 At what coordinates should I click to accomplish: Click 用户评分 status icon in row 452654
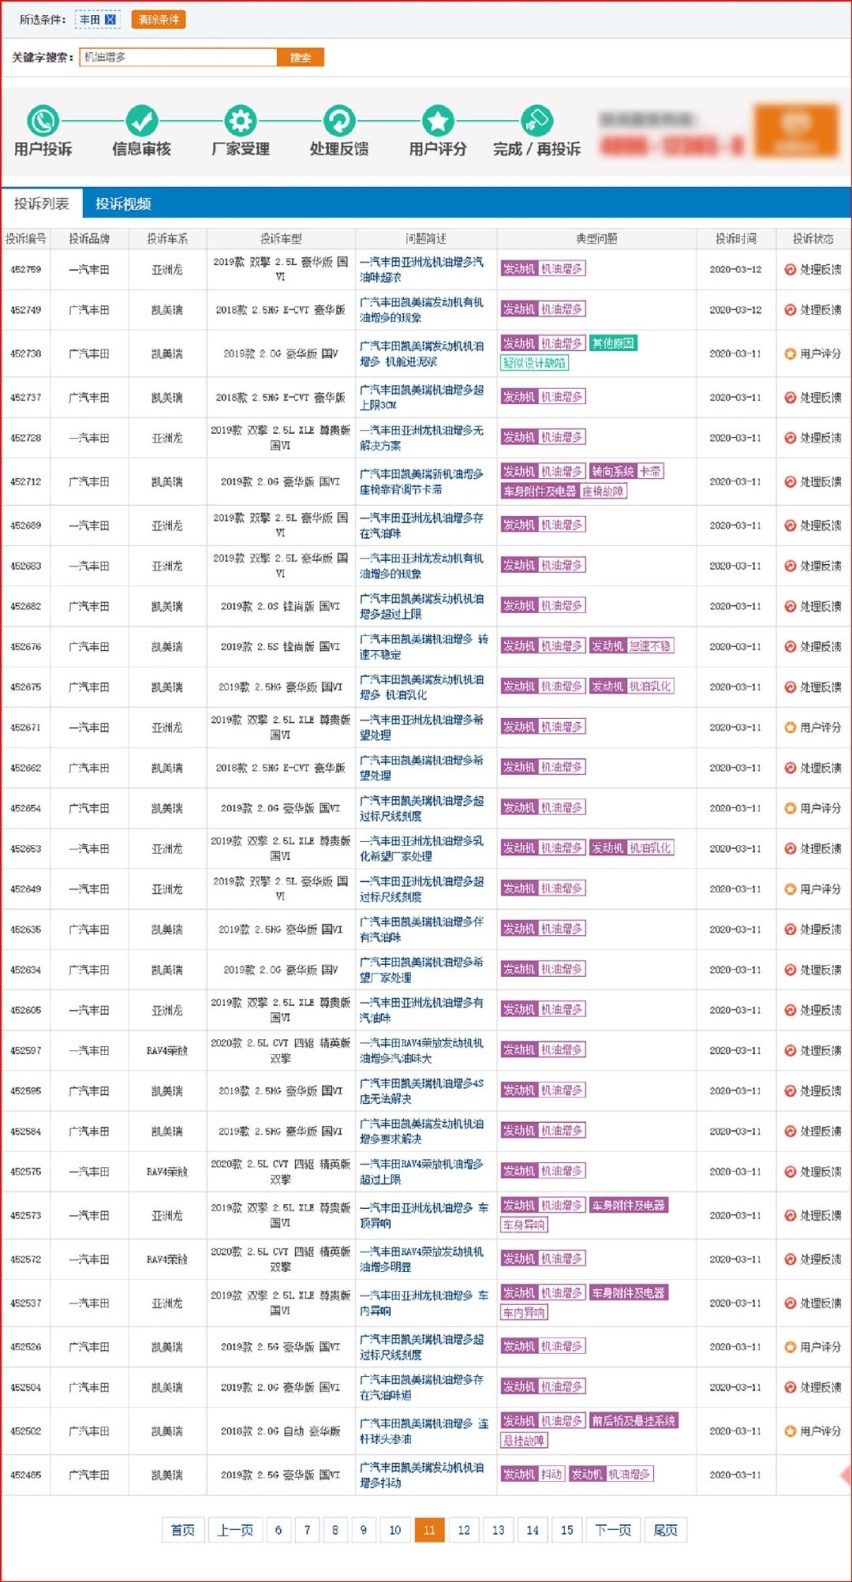click(790, 808)
